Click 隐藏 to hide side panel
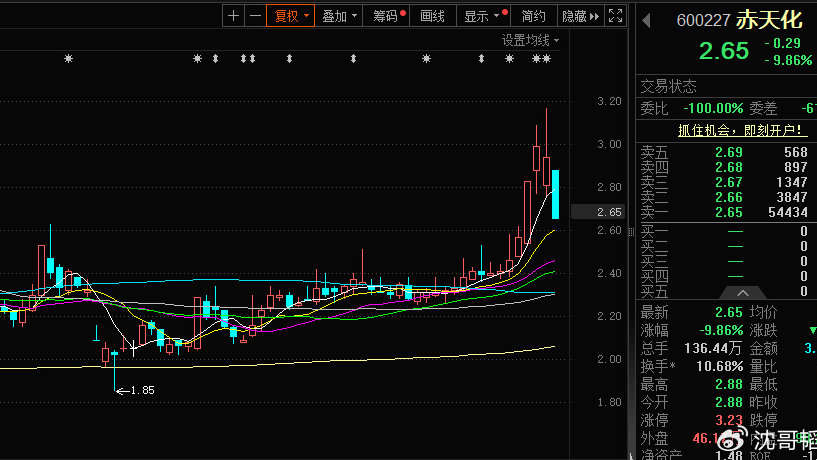Viewport: 817px width, 460px height. click(580, 16)
